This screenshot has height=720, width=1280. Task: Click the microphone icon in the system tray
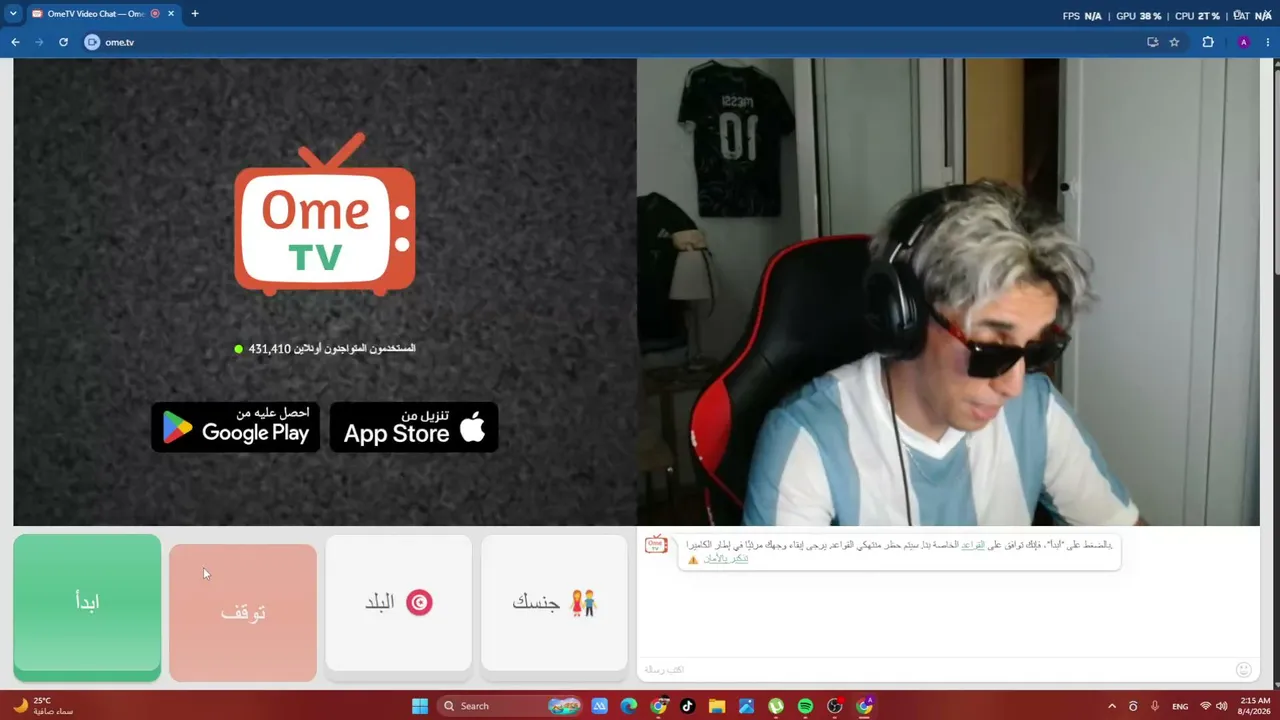point(1155,706)
